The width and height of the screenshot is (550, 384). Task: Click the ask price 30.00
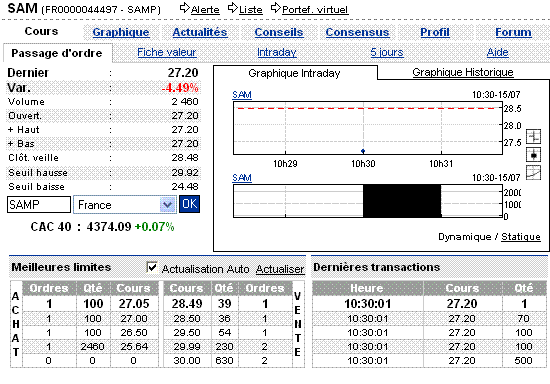[187, 361]
